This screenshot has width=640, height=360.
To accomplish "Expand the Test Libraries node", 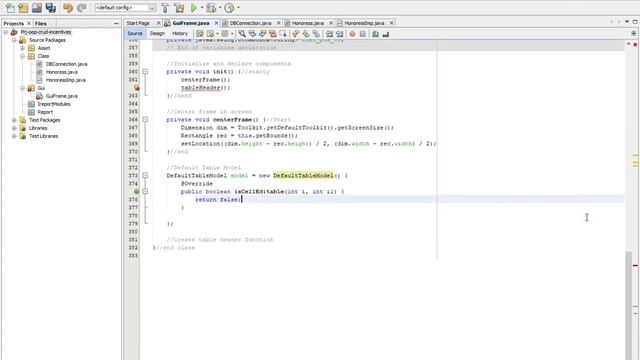I will coord(14,136).
